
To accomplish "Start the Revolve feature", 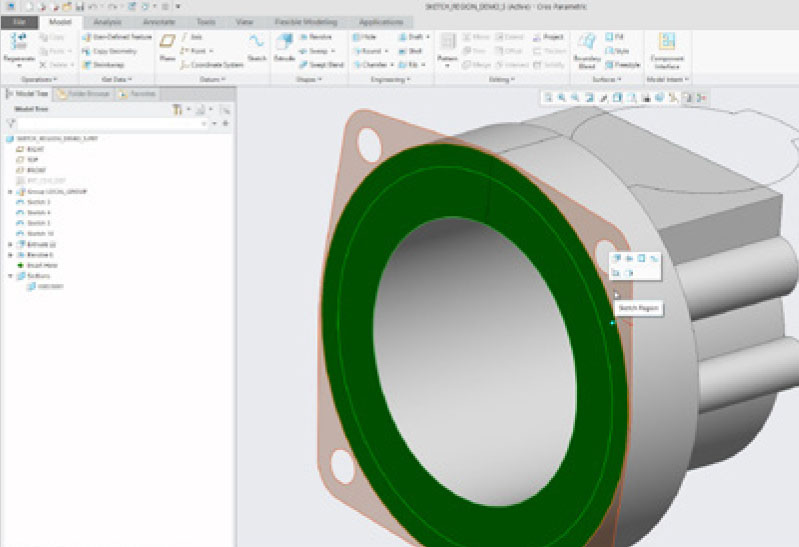I will coord(315,37).
